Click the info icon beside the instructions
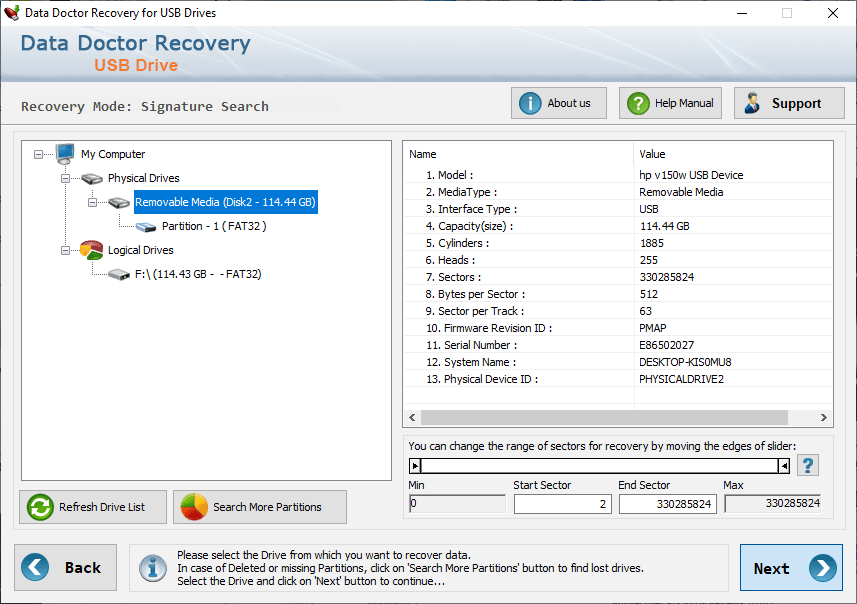Viewport: 857px width, 604px height. click(x=153, y=568)
